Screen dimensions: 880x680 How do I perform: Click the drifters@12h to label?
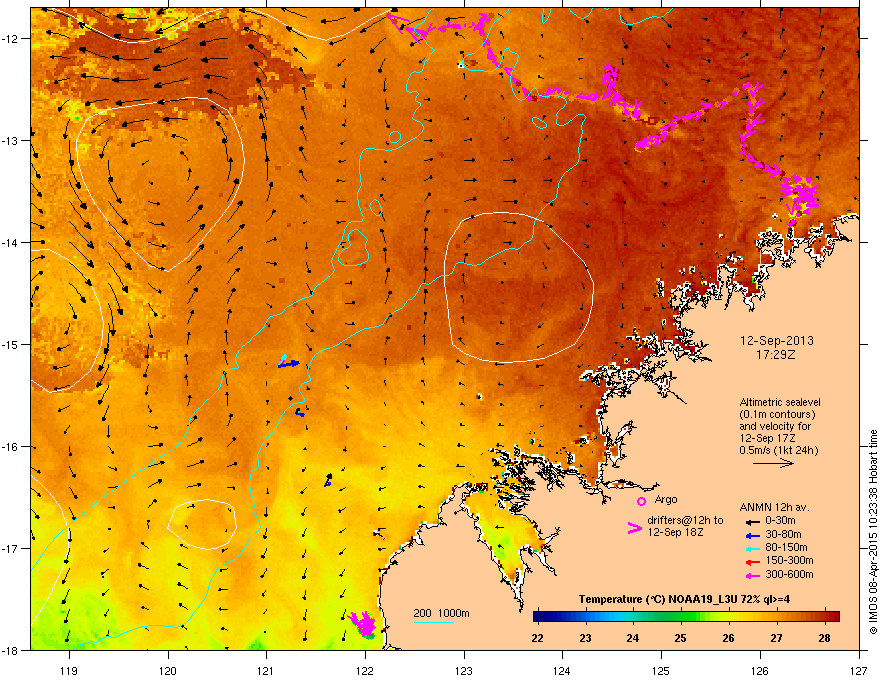pyautogui.click(x=685, y=521)
